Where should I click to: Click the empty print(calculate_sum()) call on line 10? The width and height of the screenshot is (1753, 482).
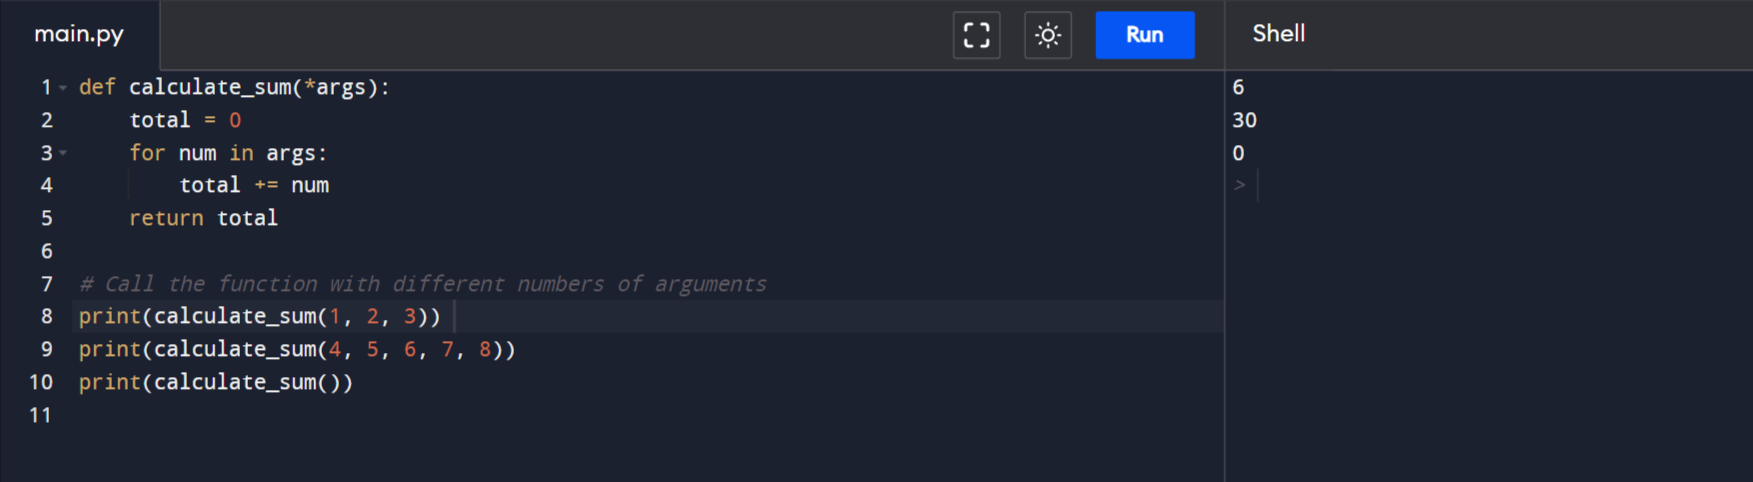click(215, 382)
